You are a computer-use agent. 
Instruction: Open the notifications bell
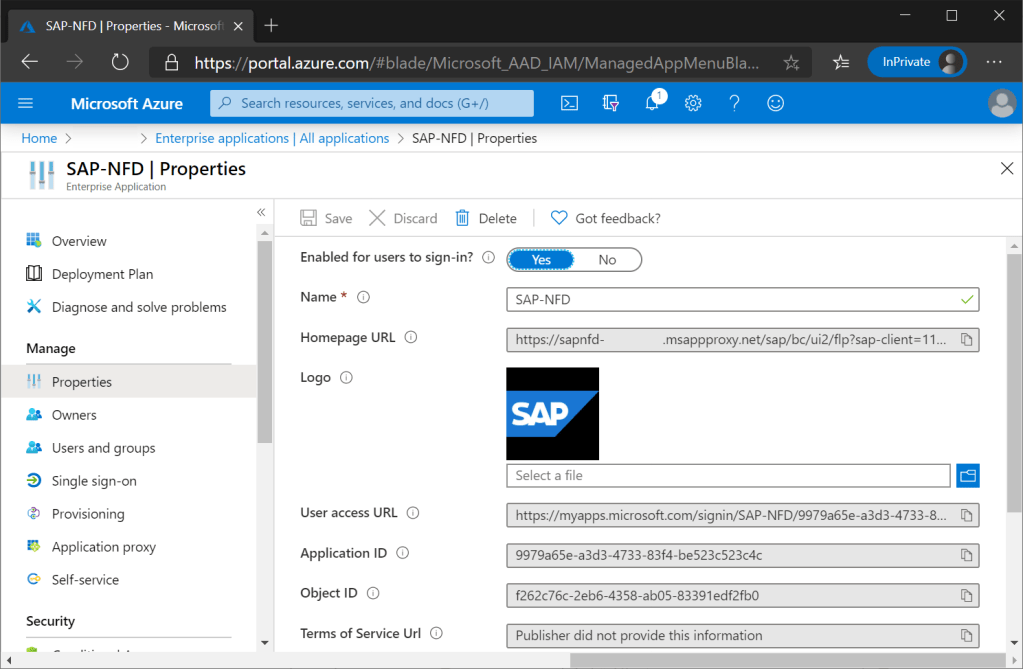point(653,103)
